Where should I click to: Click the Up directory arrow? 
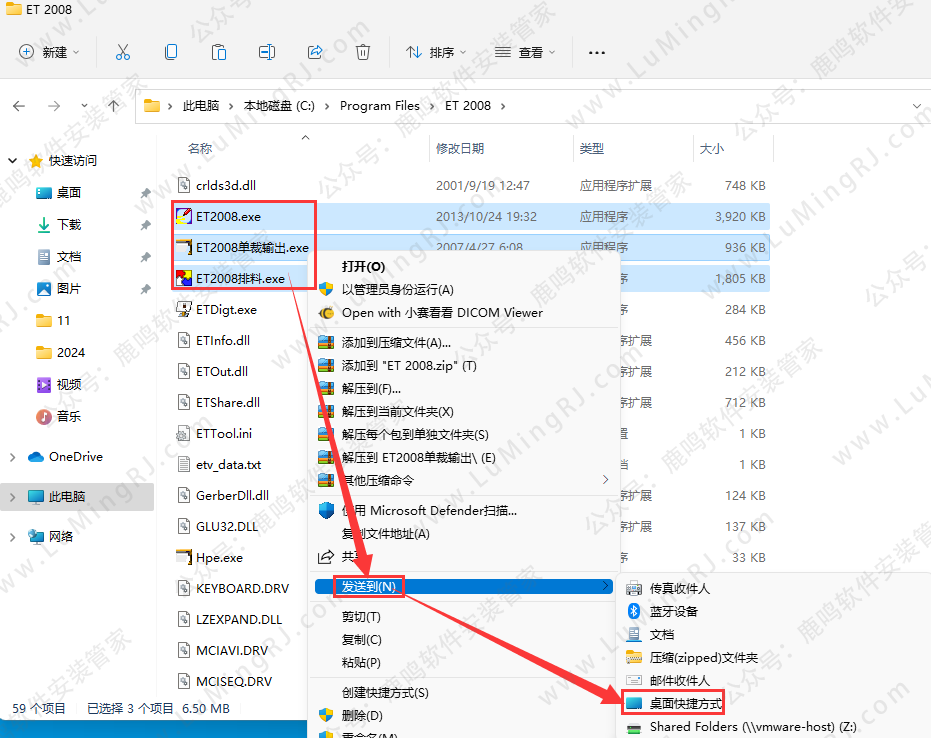[x=114, y=106]
